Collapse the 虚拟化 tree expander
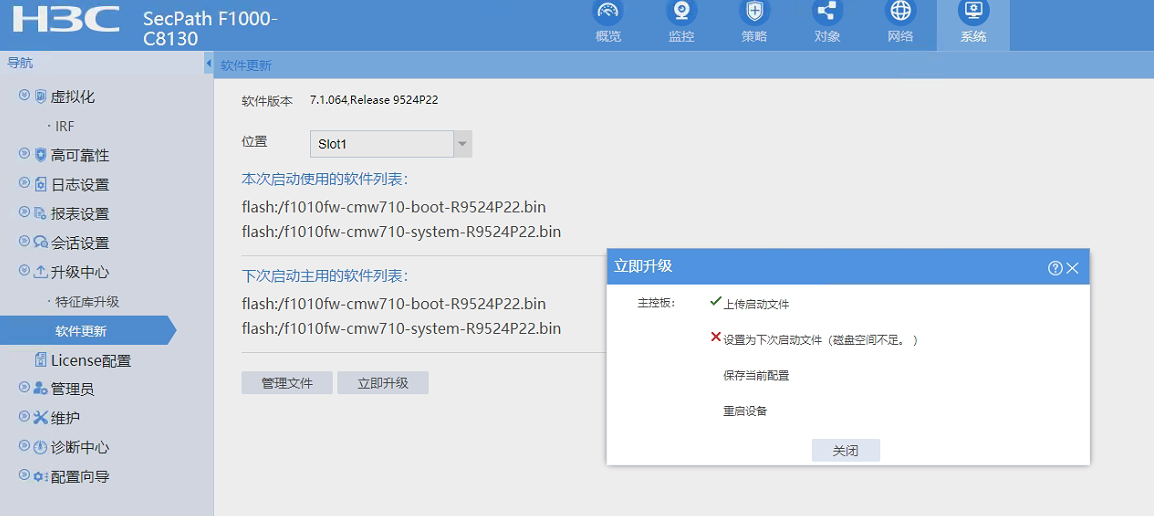The height and width of the screenshot is (516, 1154). click(24, 95)
